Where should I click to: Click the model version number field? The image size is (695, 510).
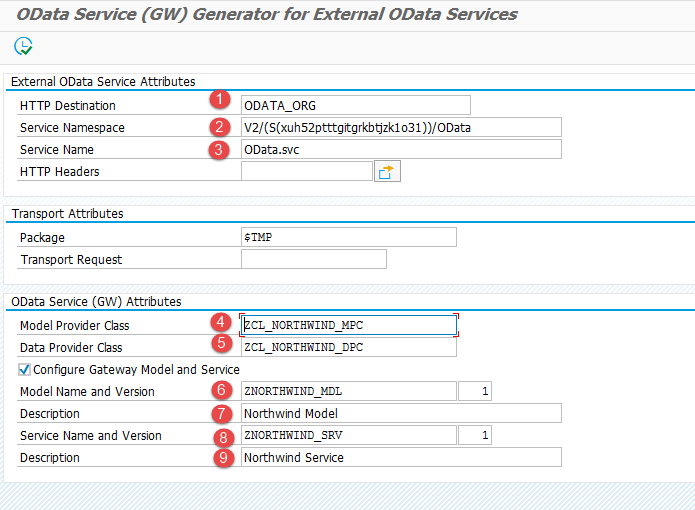[476, 391]
